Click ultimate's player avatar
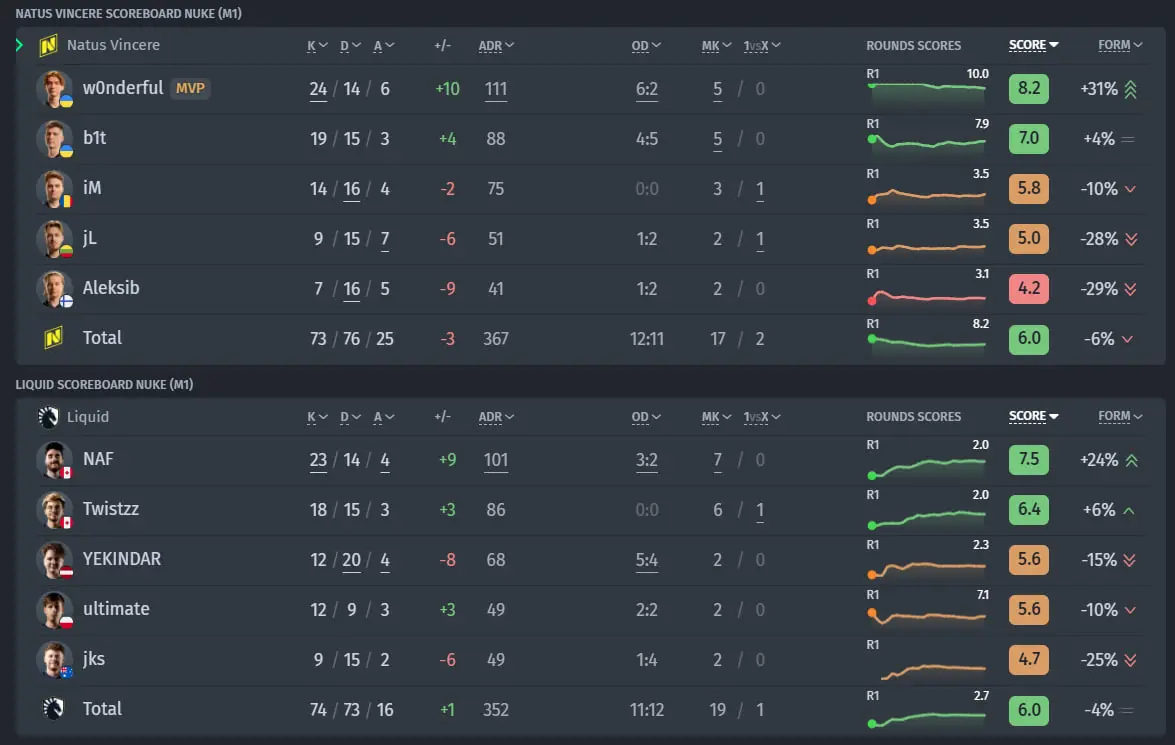 (x=55, y=609)
